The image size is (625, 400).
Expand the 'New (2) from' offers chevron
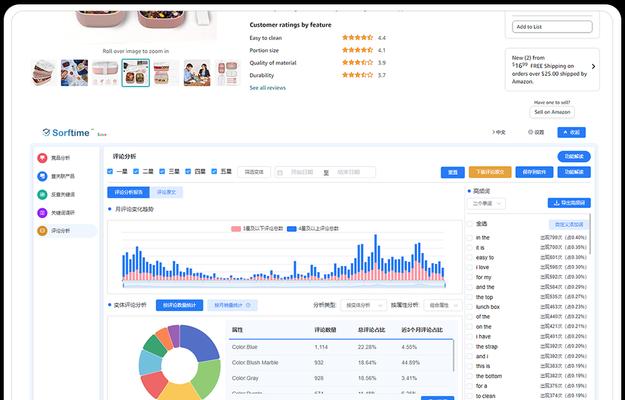click(594, 67)
